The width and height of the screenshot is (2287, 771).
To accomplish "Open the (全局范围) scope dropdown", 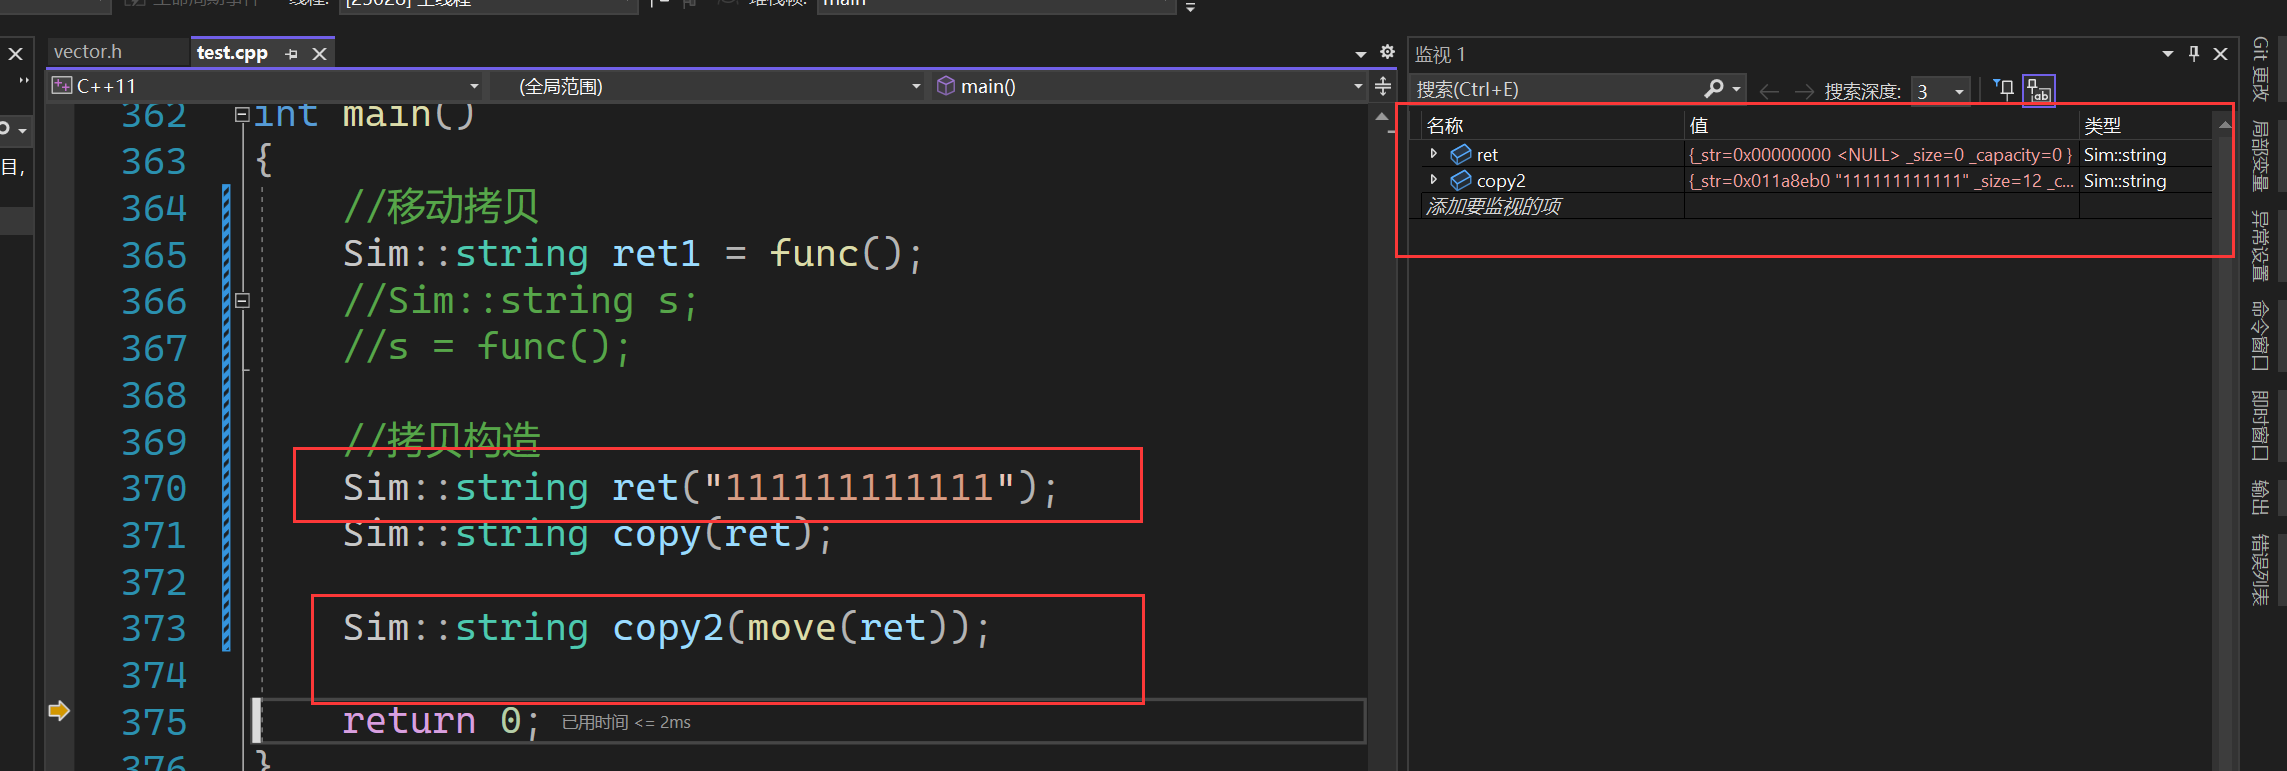I will click(x=916, y=87).
